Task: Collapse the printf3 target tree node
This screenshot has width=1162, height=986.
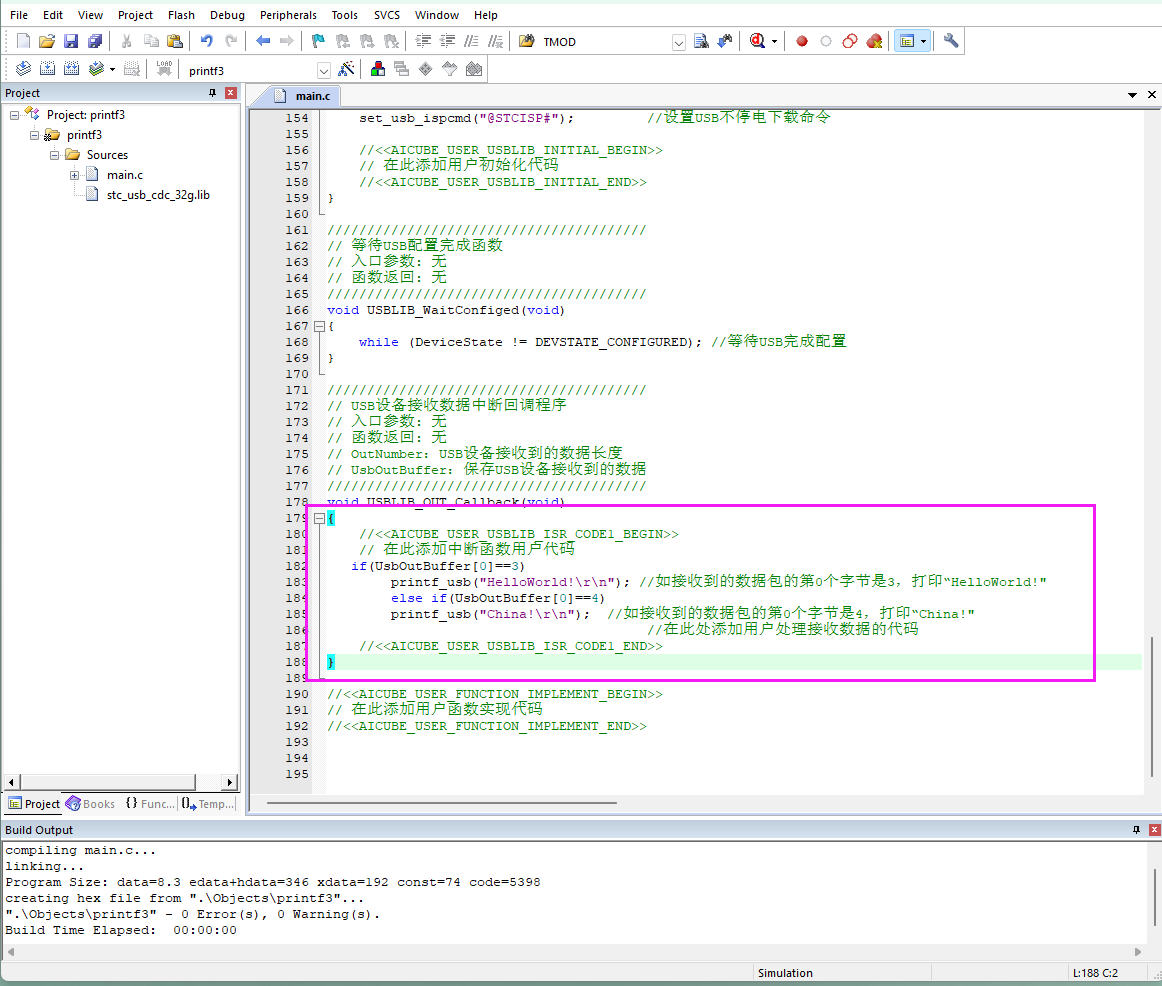Action: click(34, 135)
